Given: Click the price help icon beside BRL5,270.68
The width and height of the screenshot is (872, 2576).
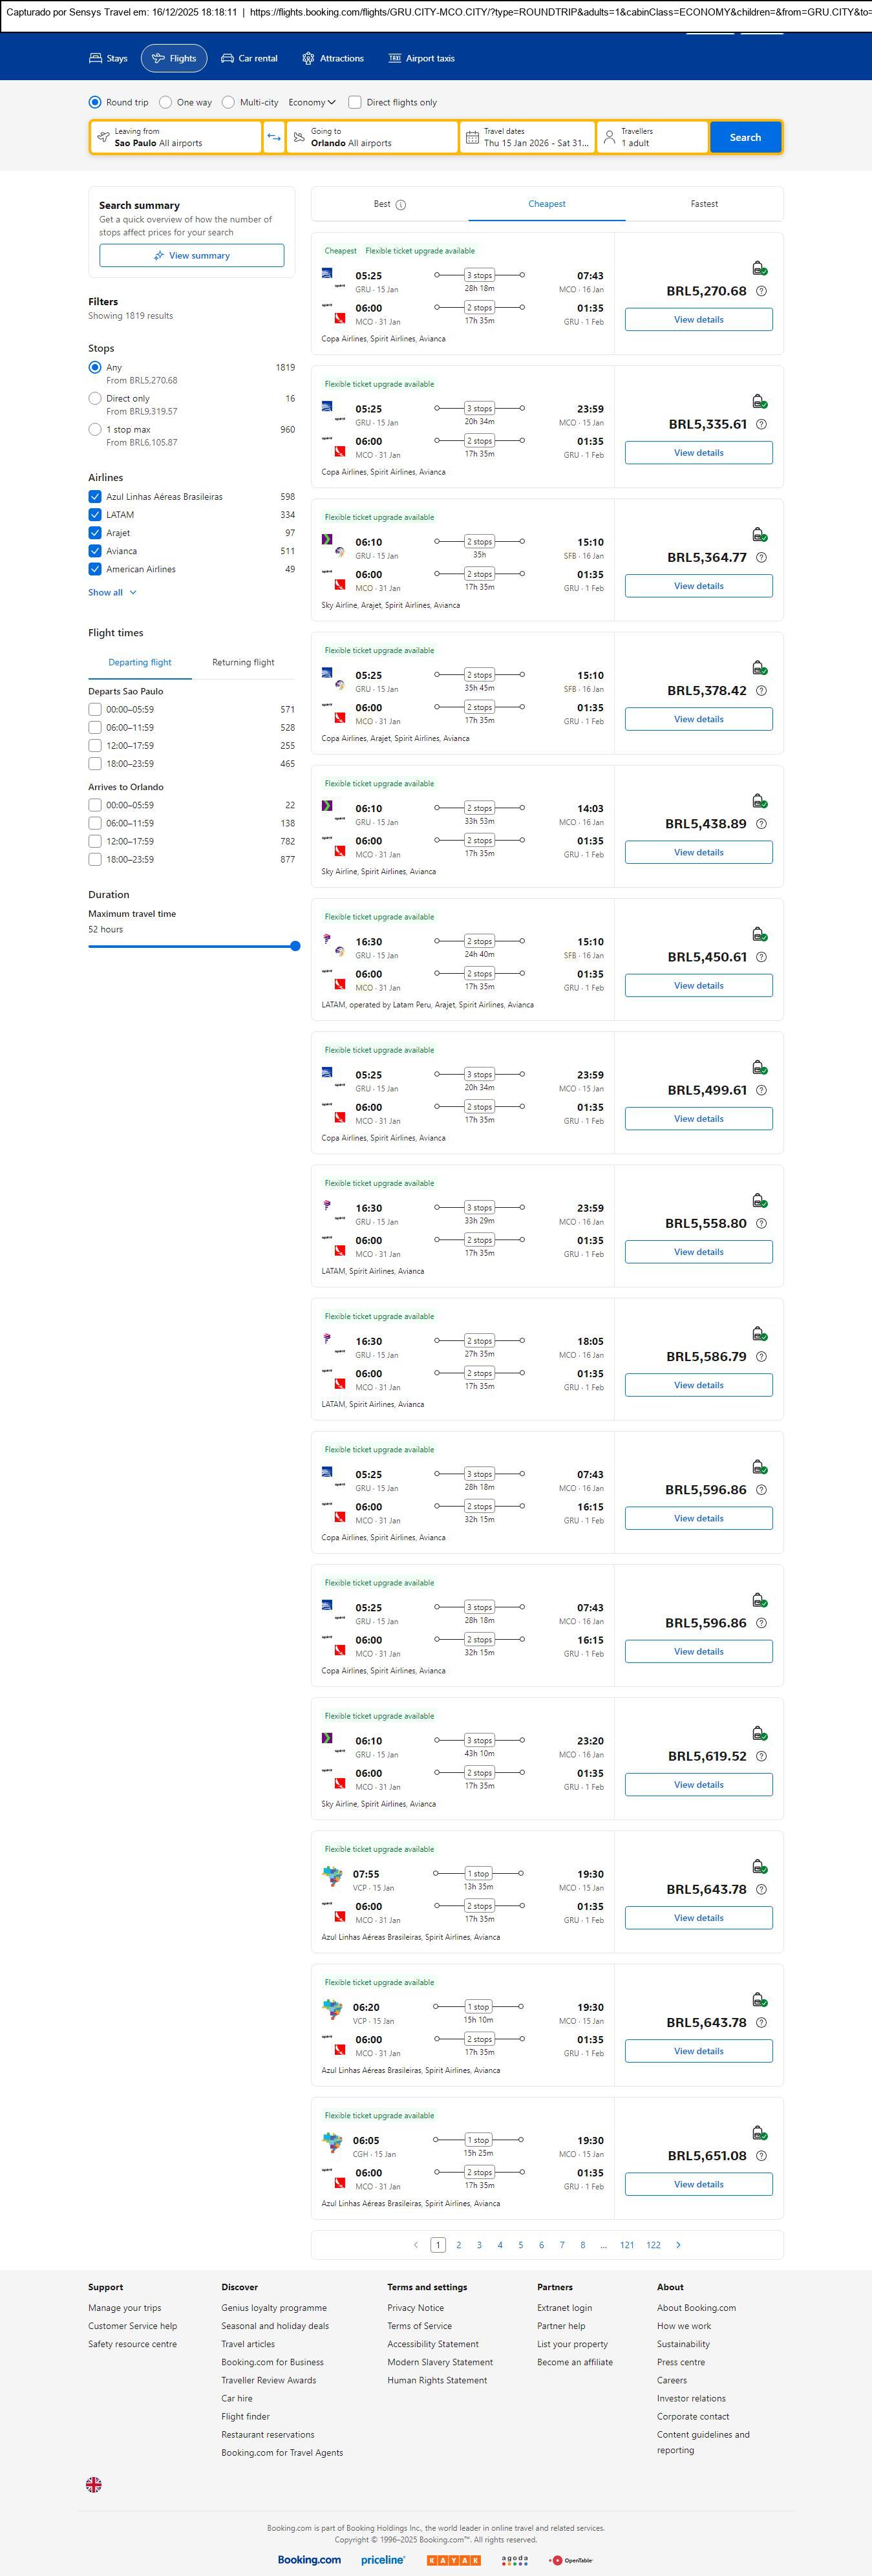Looking at the screenshot, I should (x=761, y=291).
